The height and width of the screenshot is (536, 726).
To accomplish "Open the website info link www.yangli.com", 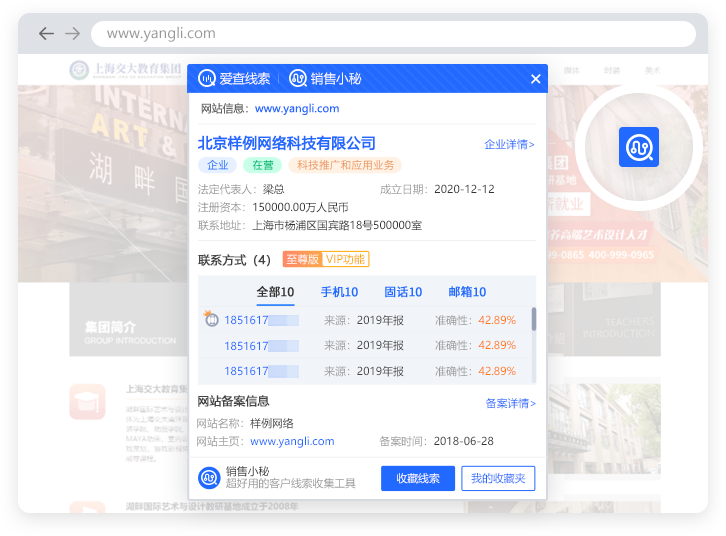I will pyautogui.click(x=297, y=108).
